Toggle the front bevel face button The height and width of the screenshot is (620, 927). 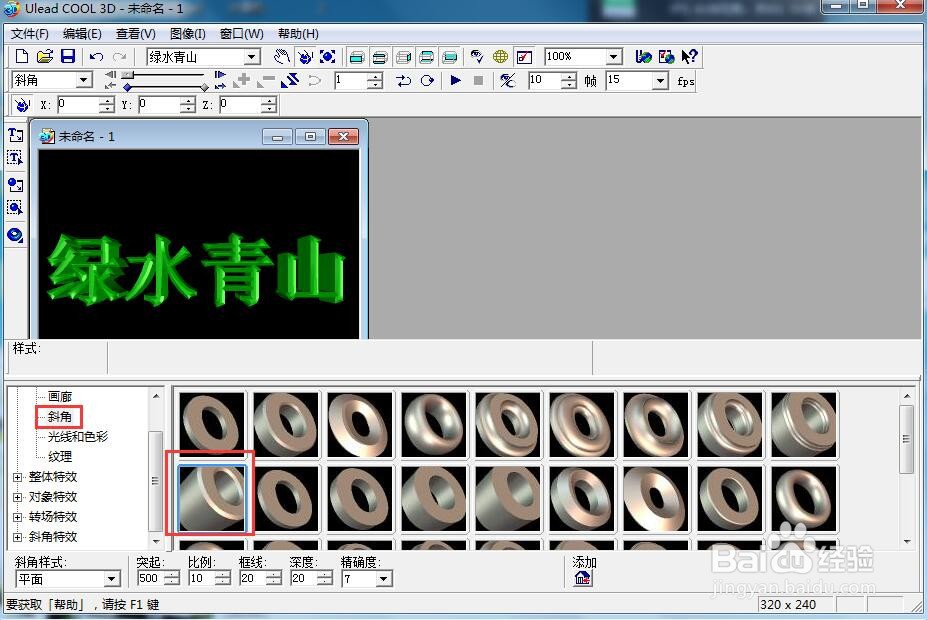point(380,57)
